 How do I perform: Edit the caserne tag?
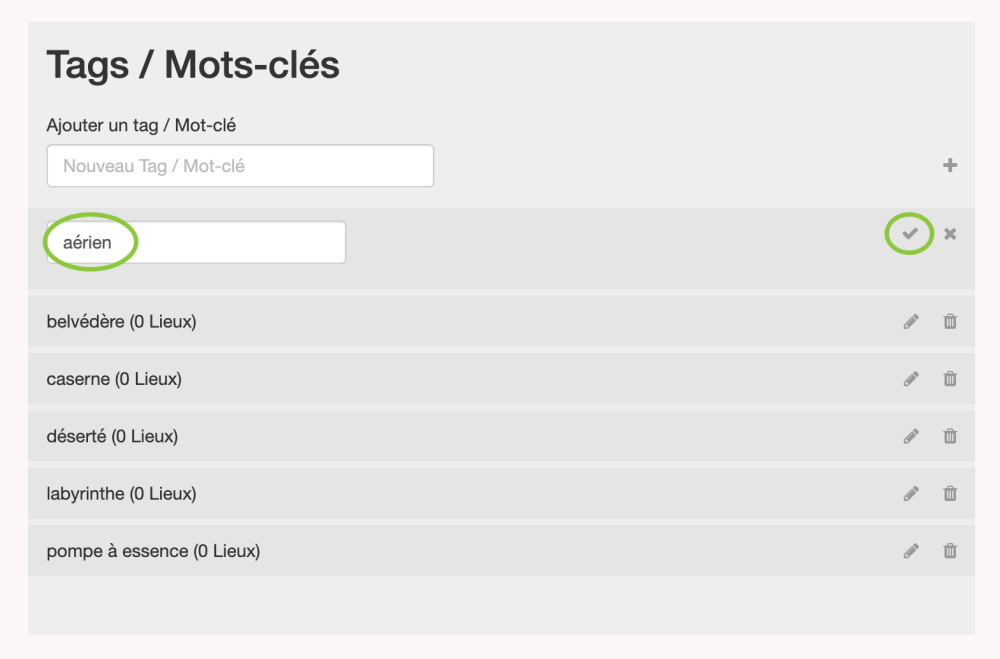[911, 379]
